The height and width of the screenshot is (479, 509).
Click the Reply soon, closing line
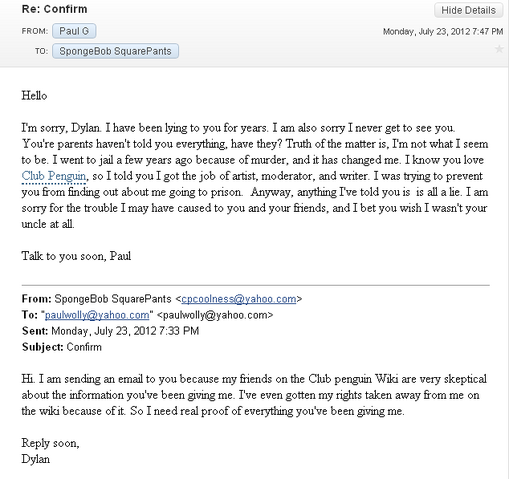coord(50,443)
